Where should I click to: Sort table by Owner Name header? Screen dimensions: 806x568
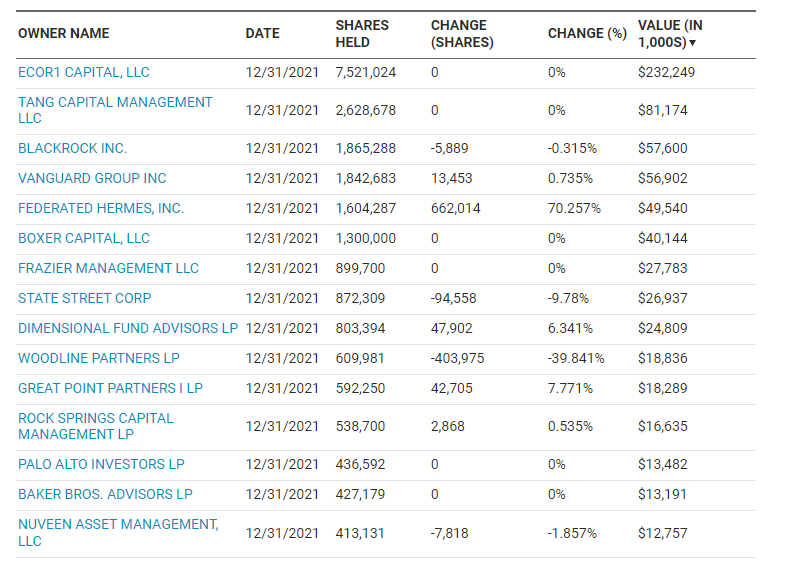[x=64, y=33]
